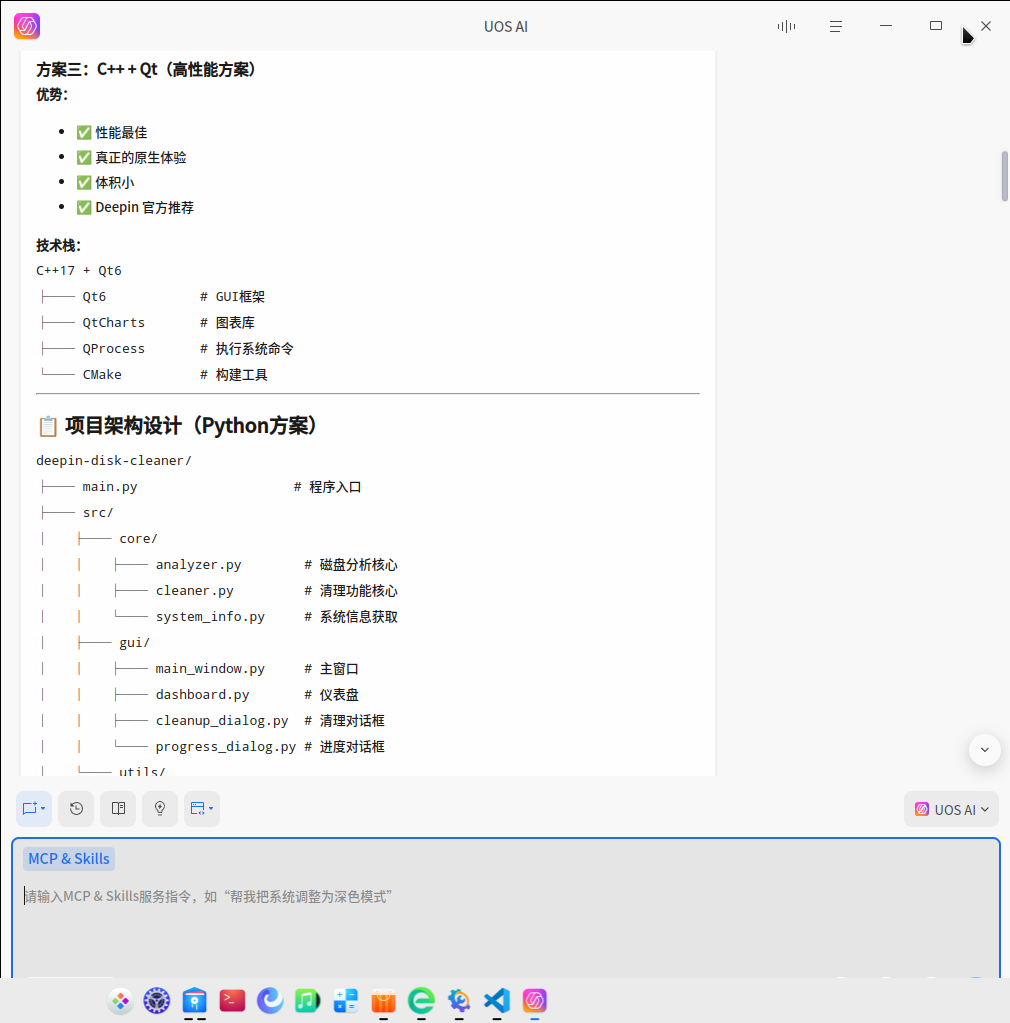
Task: Click the UOS AI icon in the dock
Action: 535,1000
